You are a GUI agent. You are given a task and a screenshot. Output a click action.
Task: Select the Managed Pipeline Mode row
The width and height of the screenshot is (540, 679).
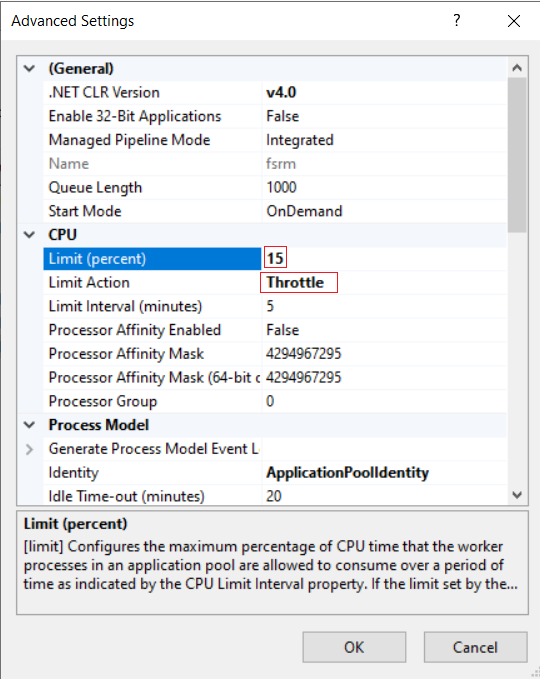(x=275, y=140)
